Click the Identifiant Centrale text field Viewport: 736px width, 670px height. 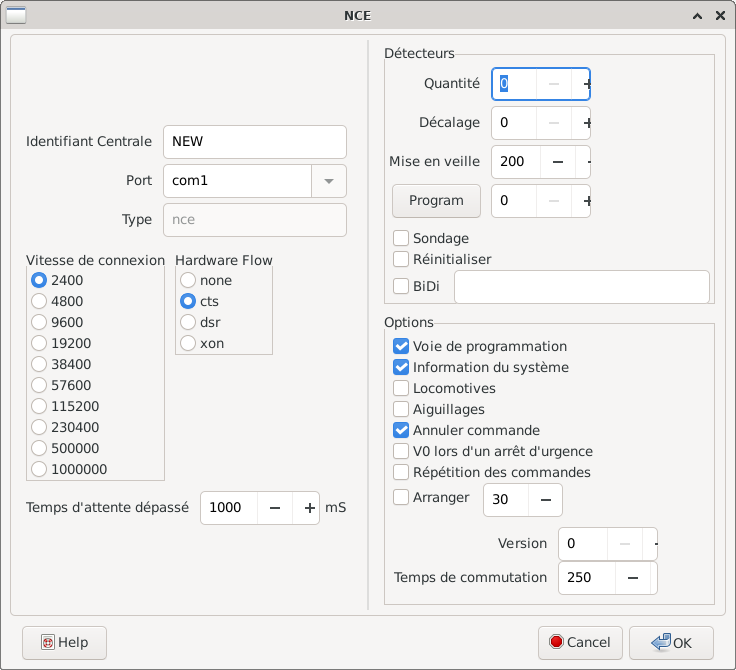[254, 142]
